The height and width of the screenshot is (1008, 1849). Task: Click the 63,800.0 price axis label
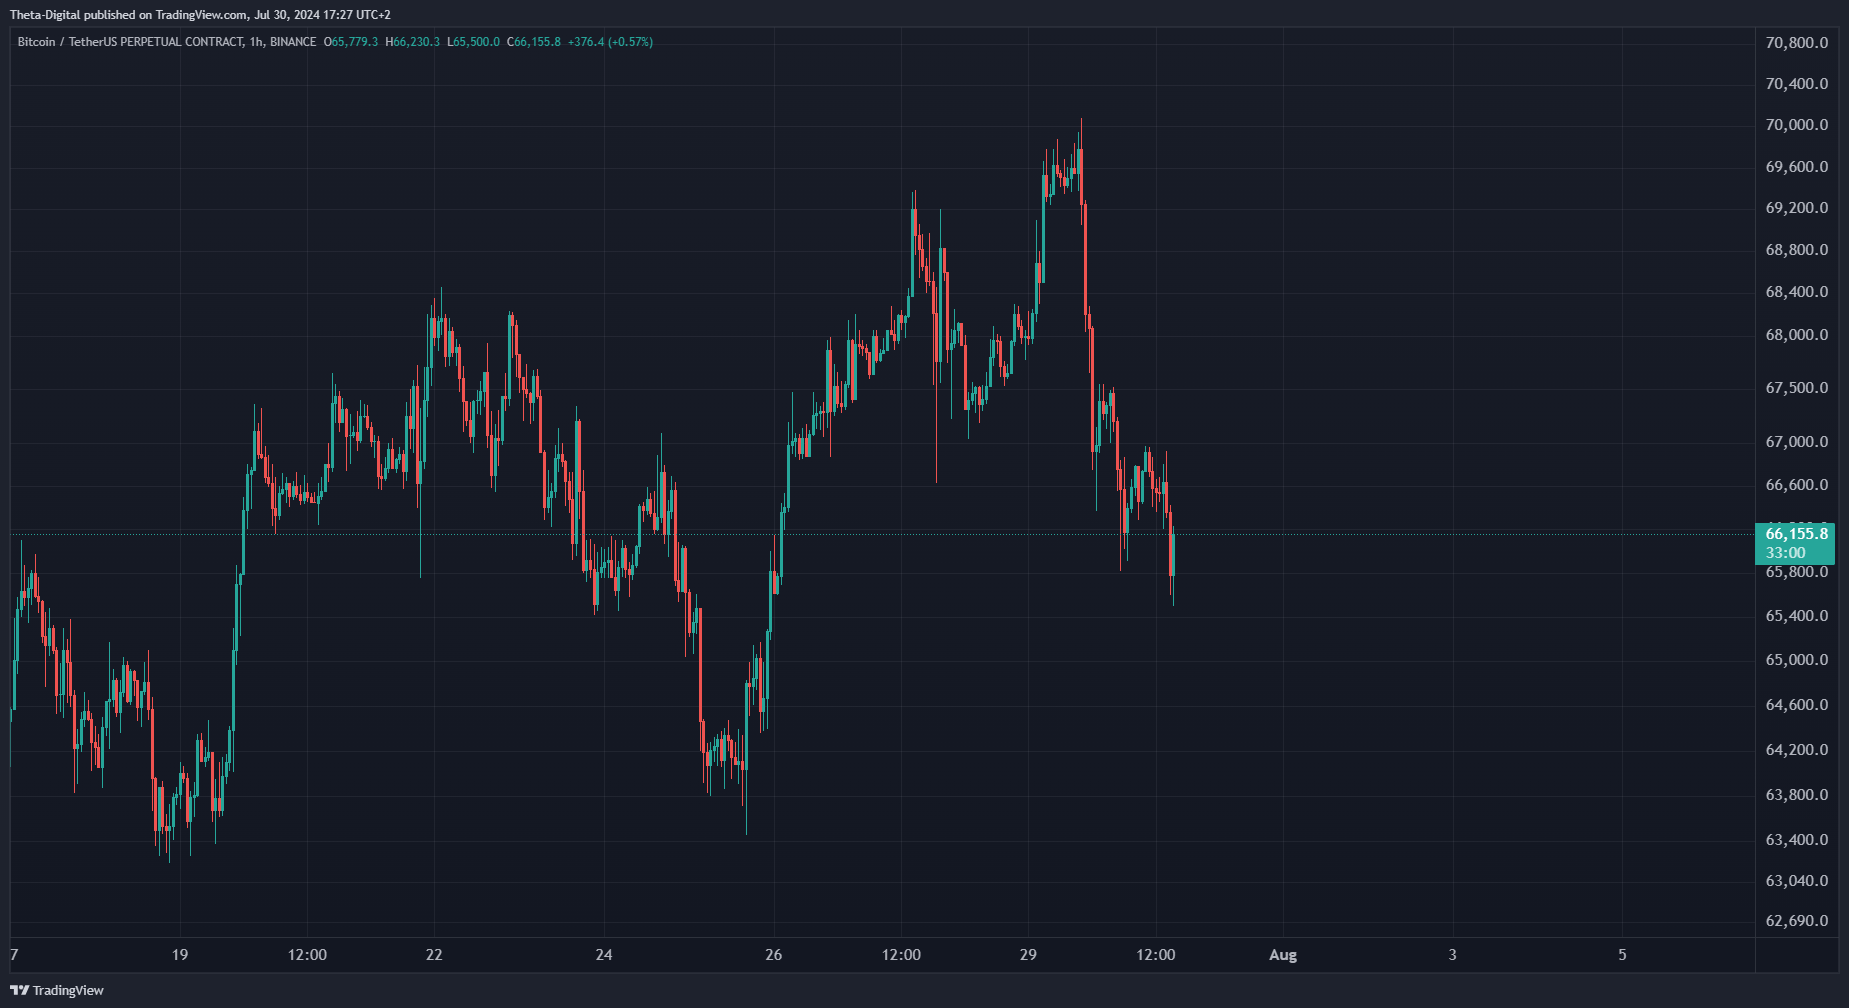[1797, 795]
